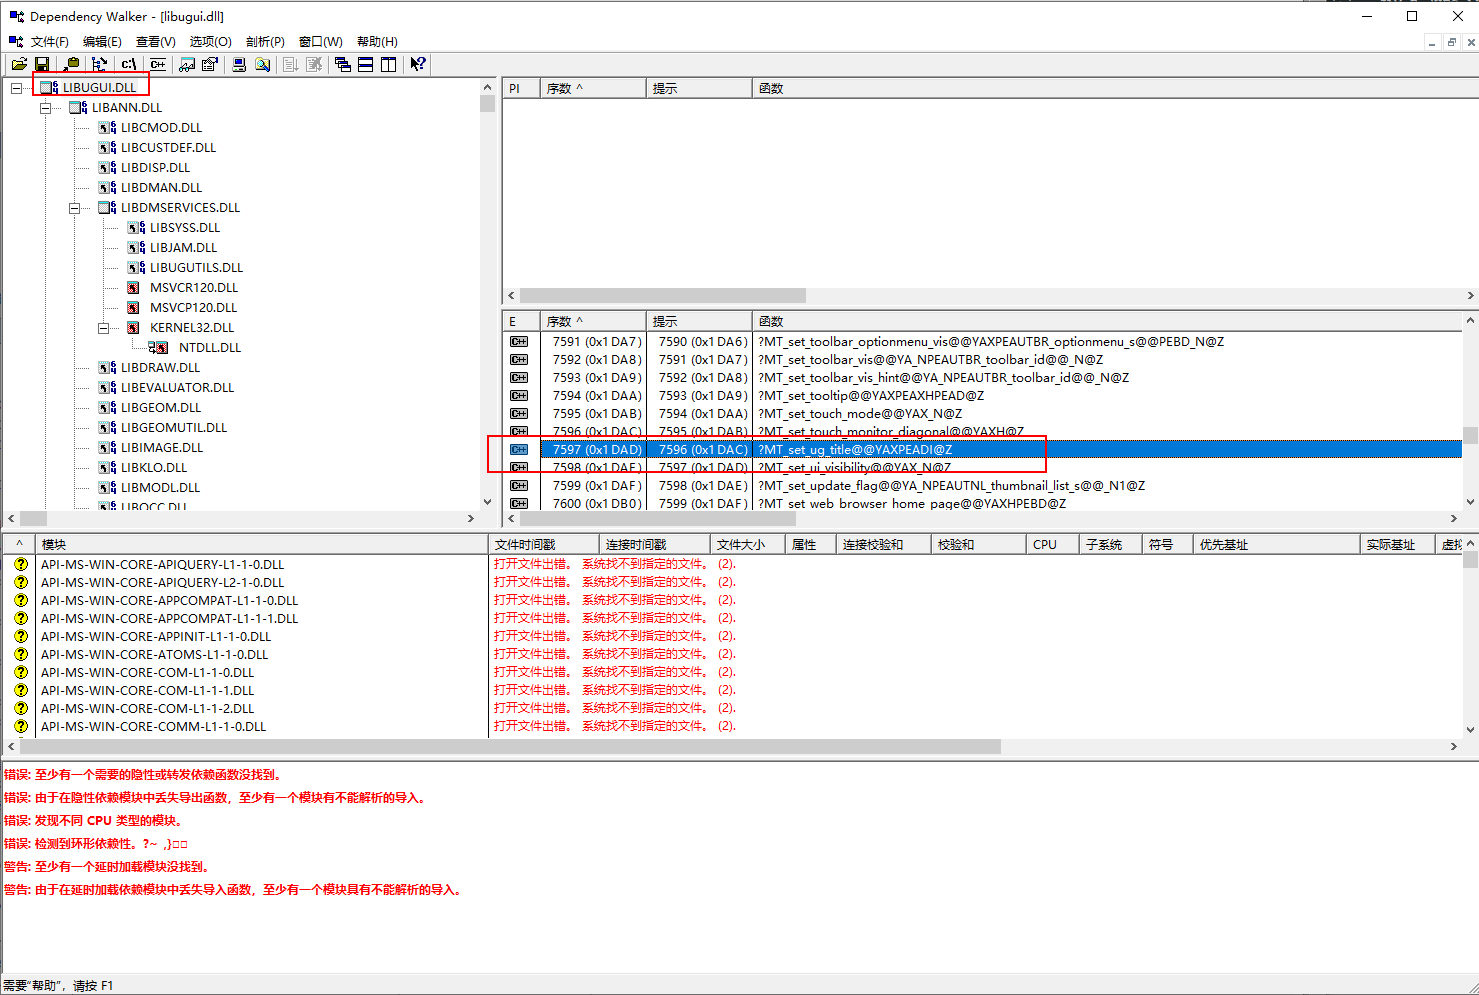Select the LIBUGUTILS.DLL tree item
1479x995 pixels.
(x=196, y=267)
